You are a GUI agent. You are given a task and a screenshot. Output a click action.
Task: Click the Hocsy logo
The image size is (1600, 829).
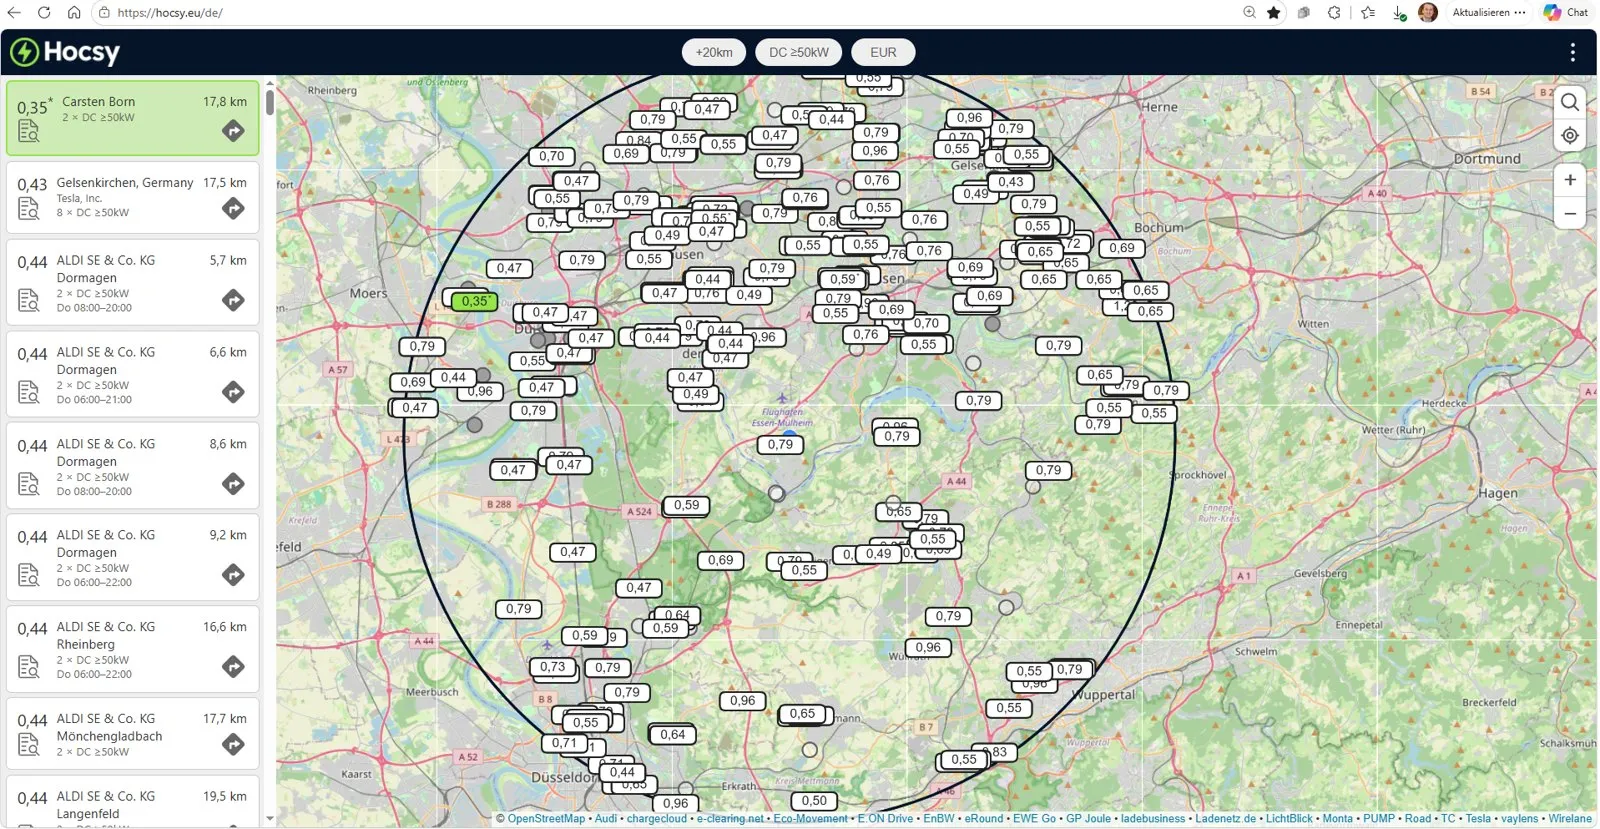65,52
